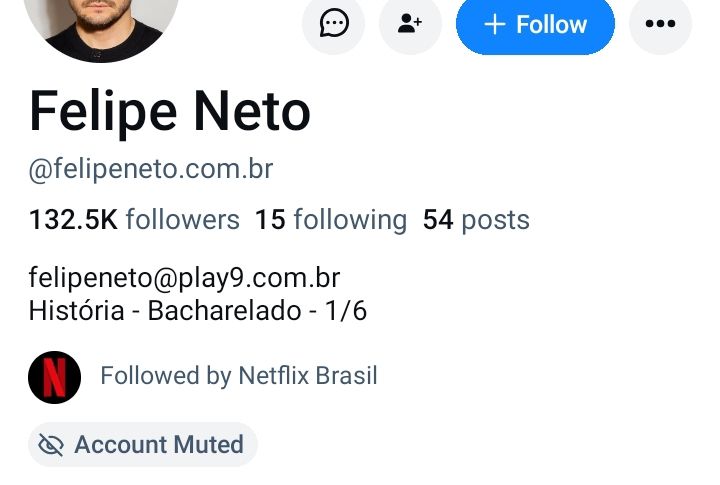This screenshot has width=720, height=485.
Task: Click the word "following" label
Action: pyautogui.click(x=350, y=220)
